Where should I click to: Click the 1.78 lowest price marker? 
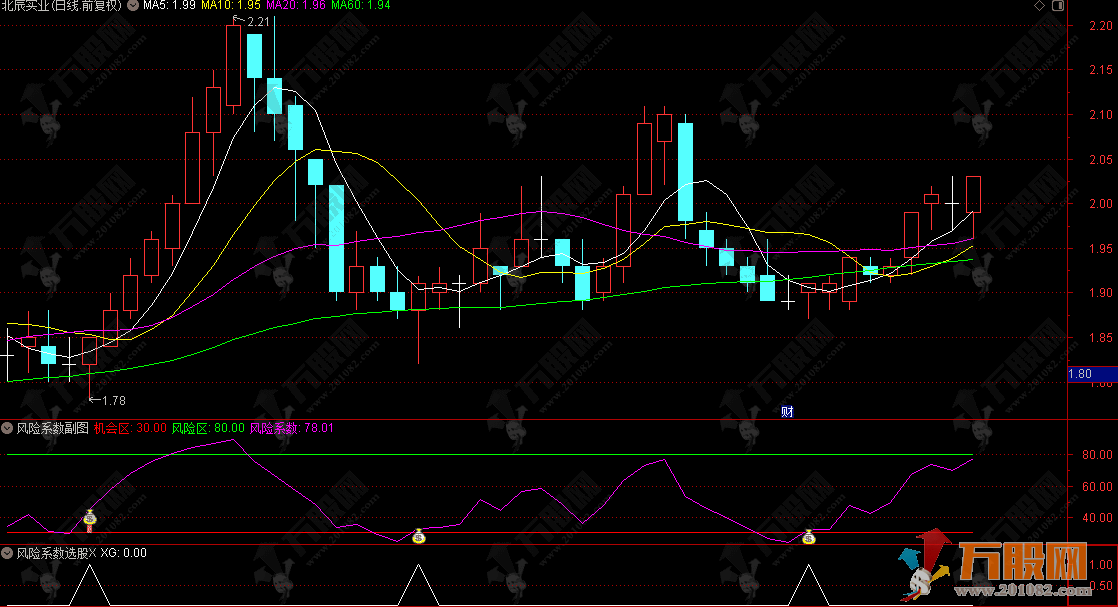pyautogui.click(x=111, y=401)
